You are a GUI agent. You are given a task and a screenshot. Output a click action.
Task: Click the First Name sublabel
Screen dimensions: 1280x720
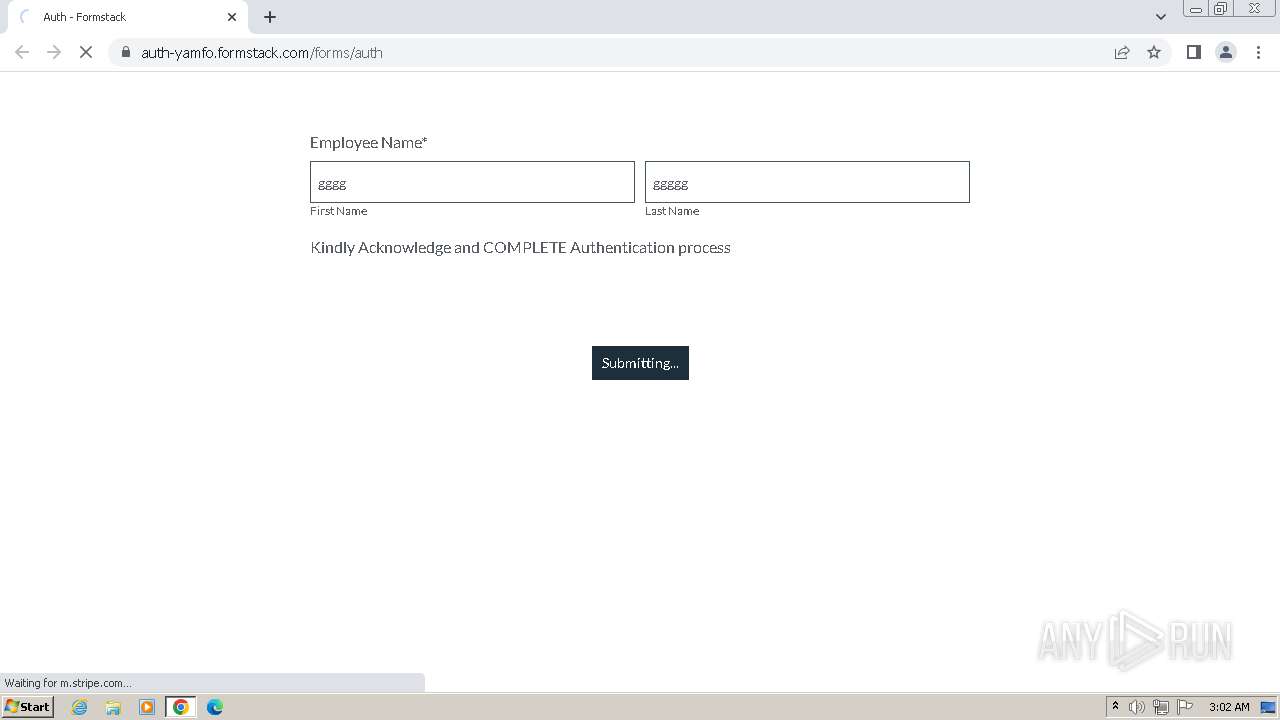click(x=338, y=211)
